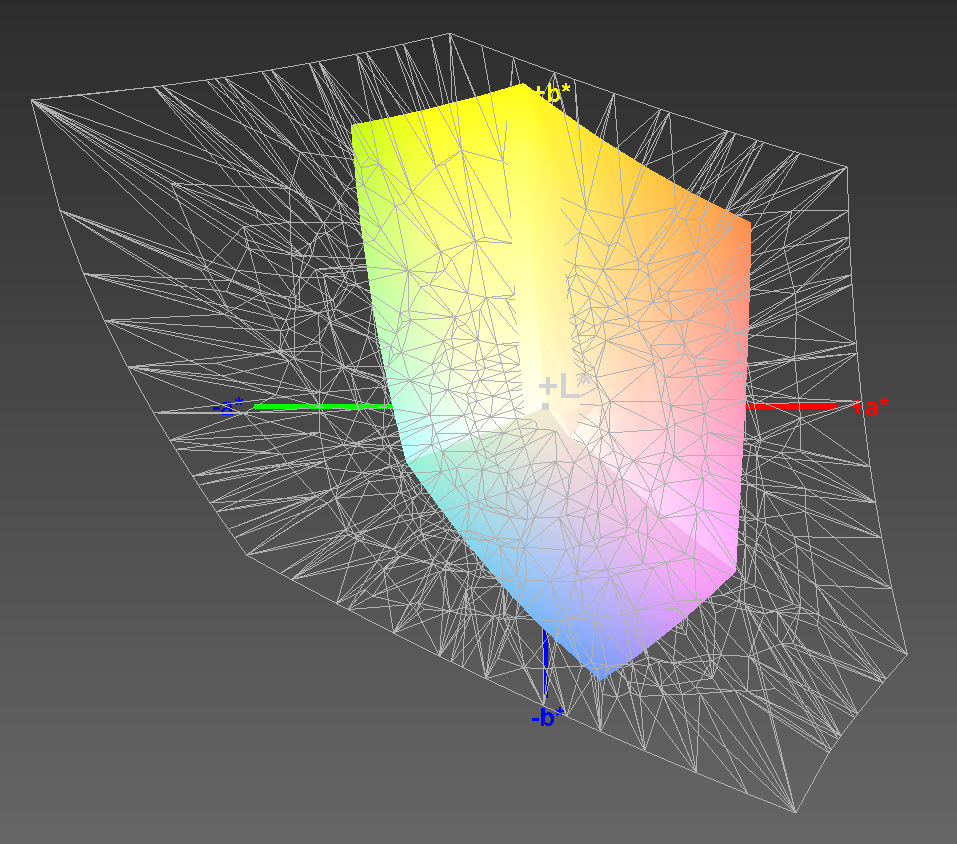Click the red +a* axis line
This screenshot has height=844, width=957.
tap(792, 406)
